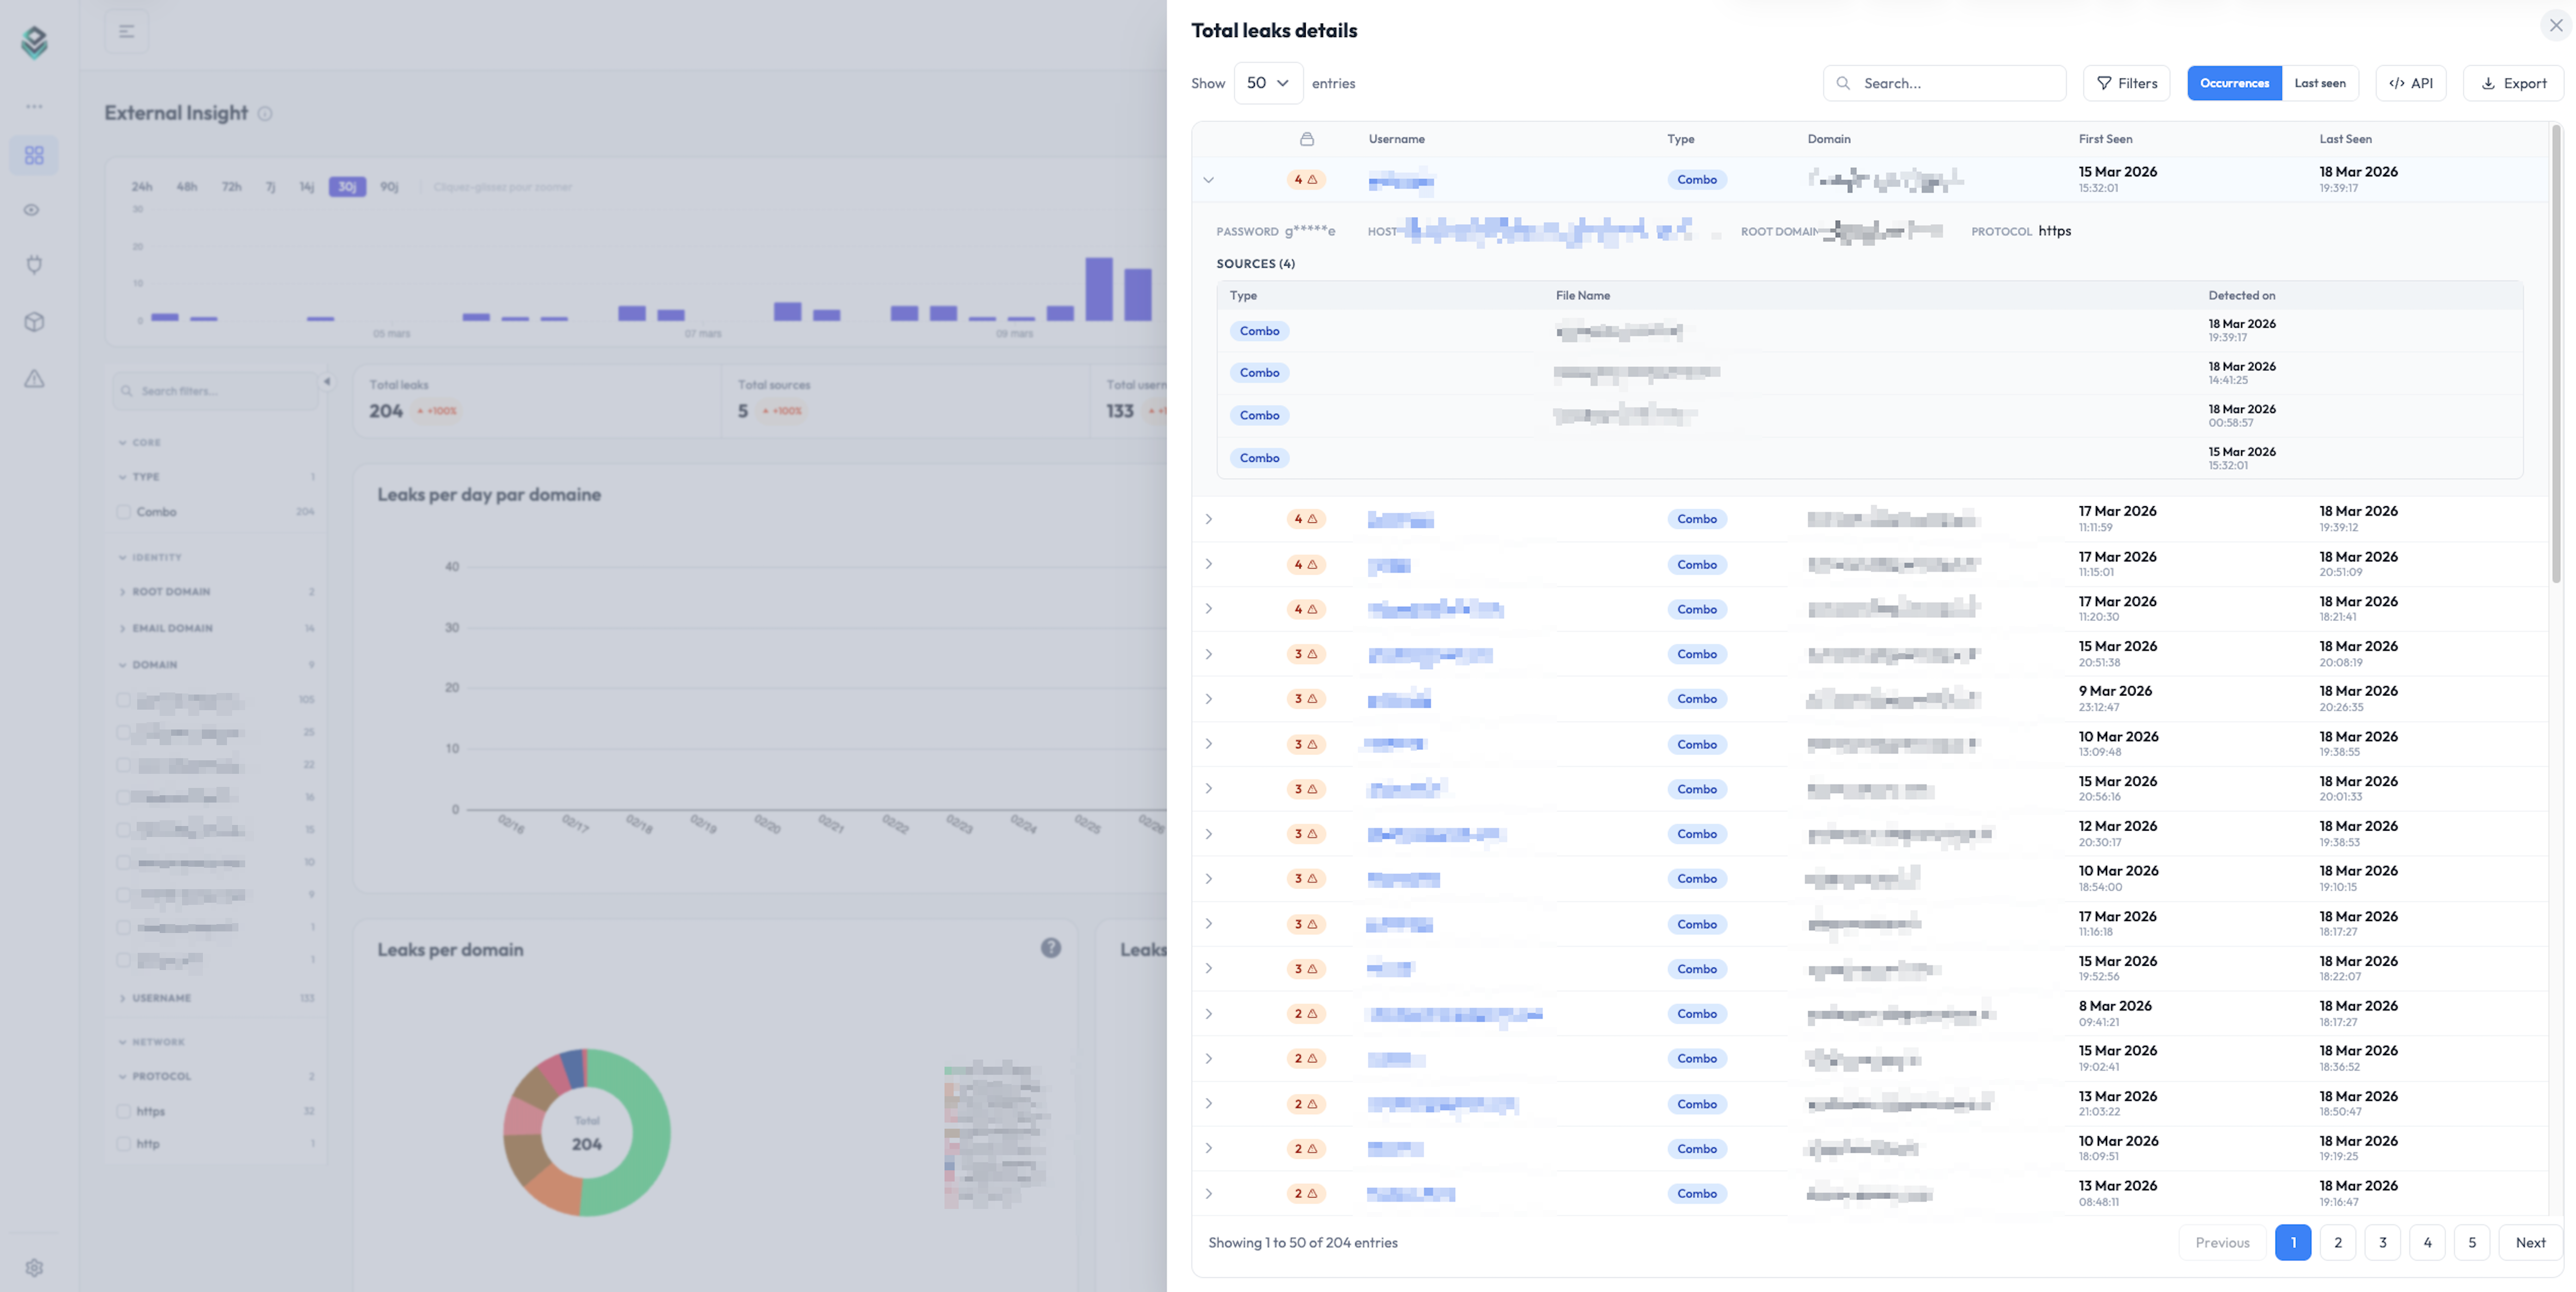This screenshot has height=1292, width=2576.
Task: Click the Search field in the modal
Action: 1944,83
